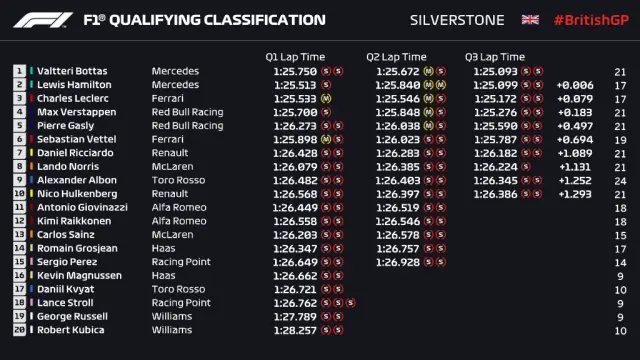Click the position 20 number box
640x360 pixels.
pos(19,330)
